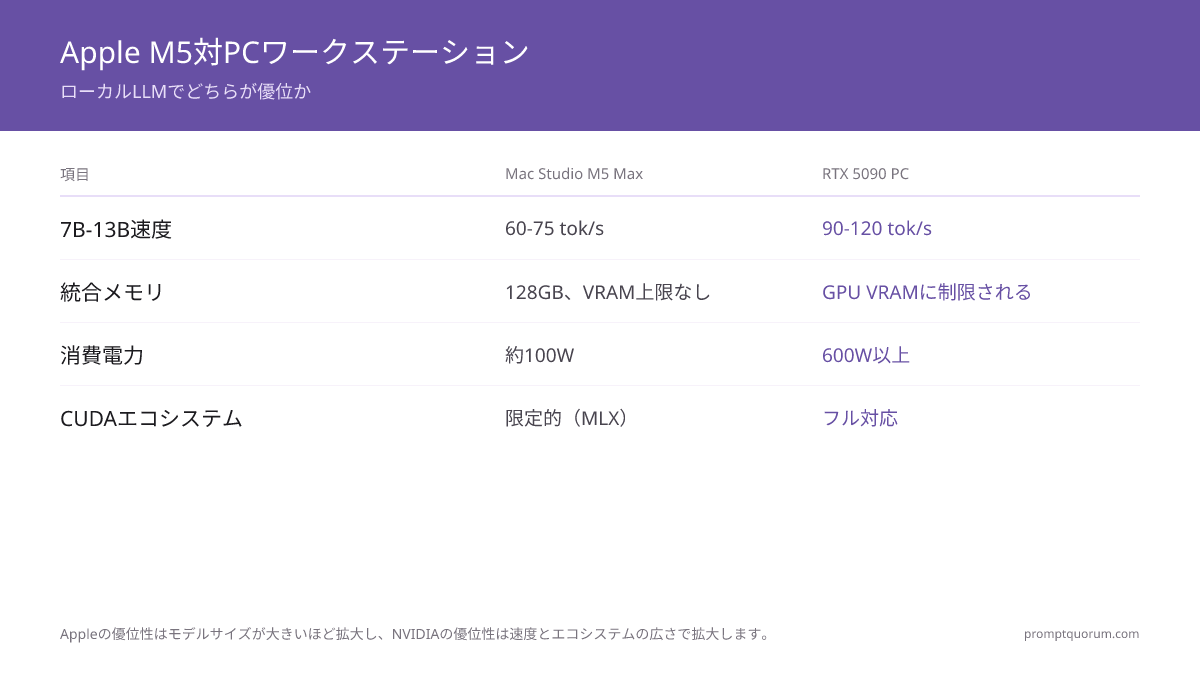Screen dimensions: 1200x675
Task: Click the row label '統合メモリ'
Action: coord(112,292)
